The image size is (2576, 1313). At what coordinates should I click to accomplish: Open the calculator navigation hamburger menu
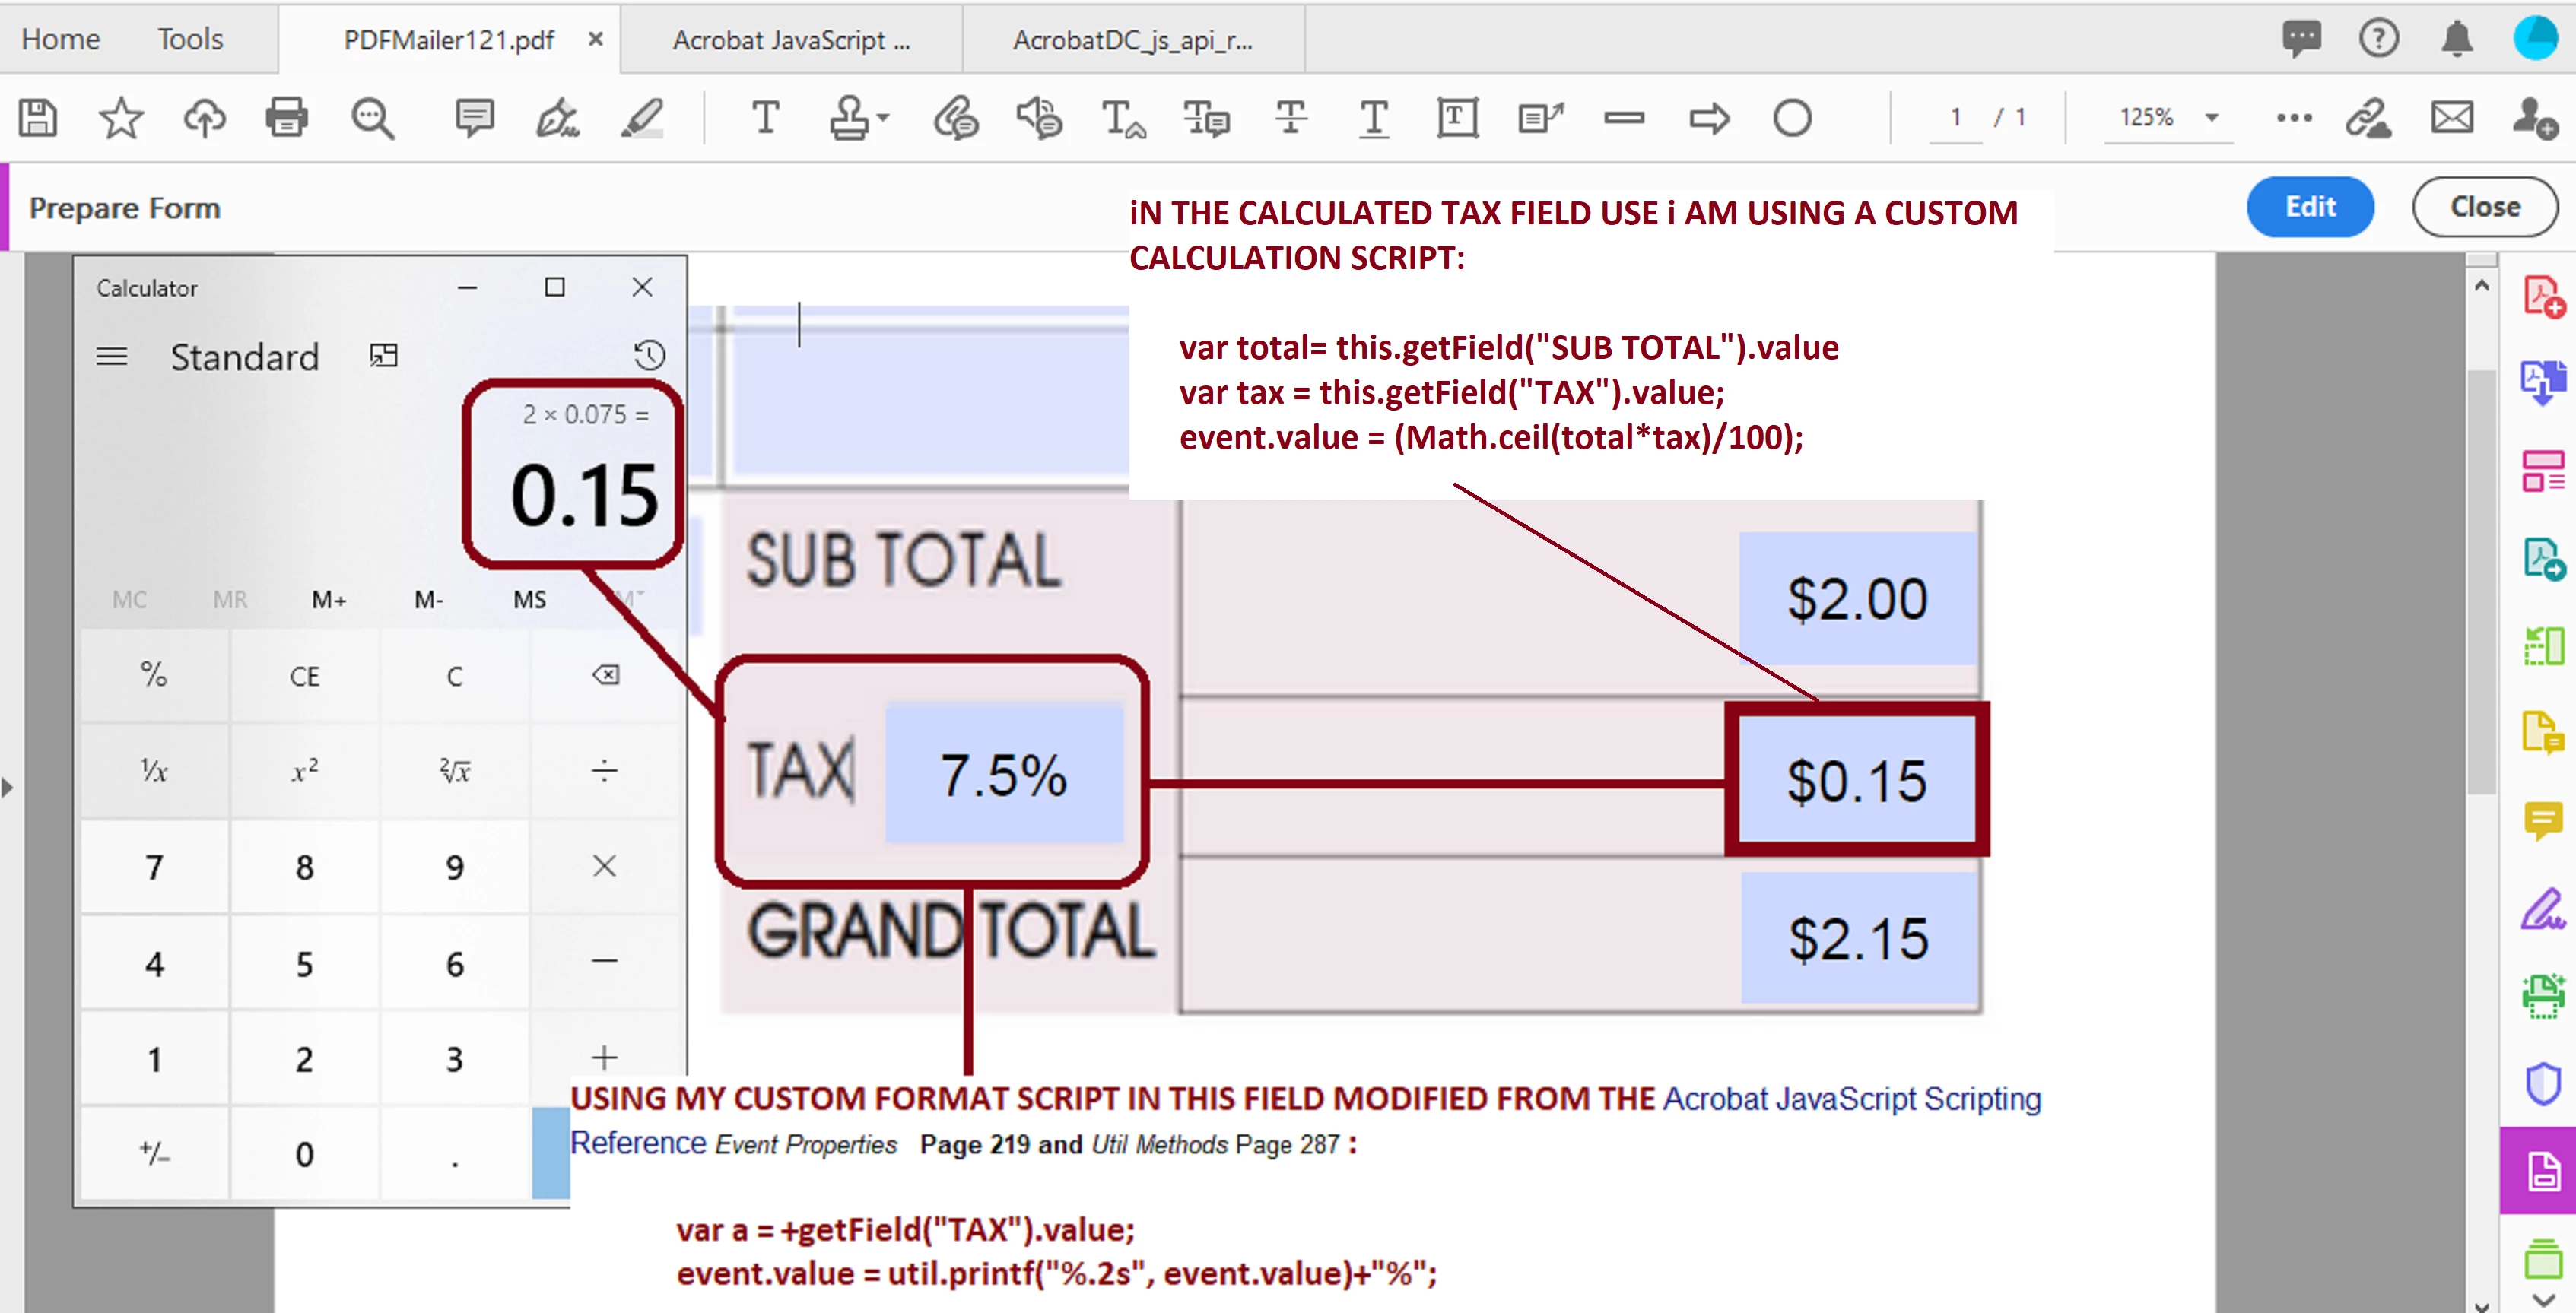tap(112, 356)
